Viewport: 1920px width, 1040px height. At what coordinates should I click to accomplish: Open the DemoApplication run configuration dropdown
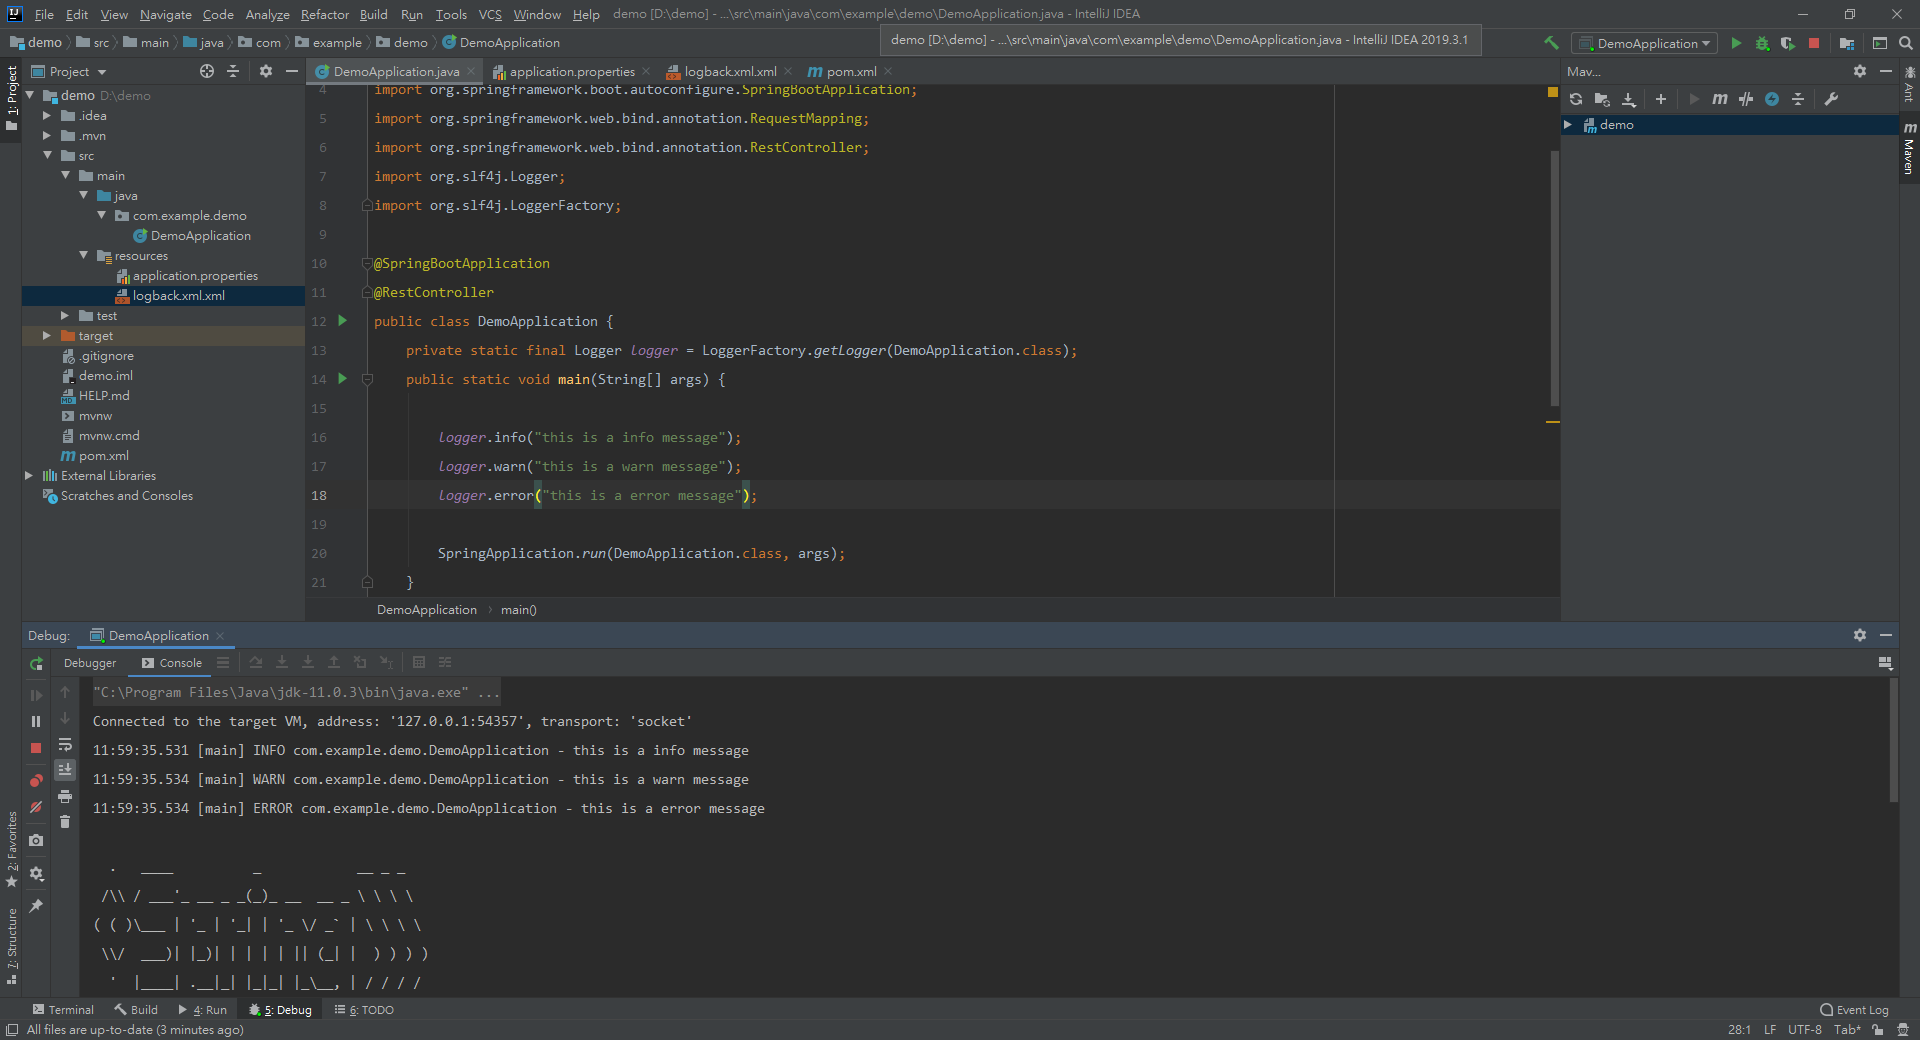pyautogui.click(x=1644, y=43)
